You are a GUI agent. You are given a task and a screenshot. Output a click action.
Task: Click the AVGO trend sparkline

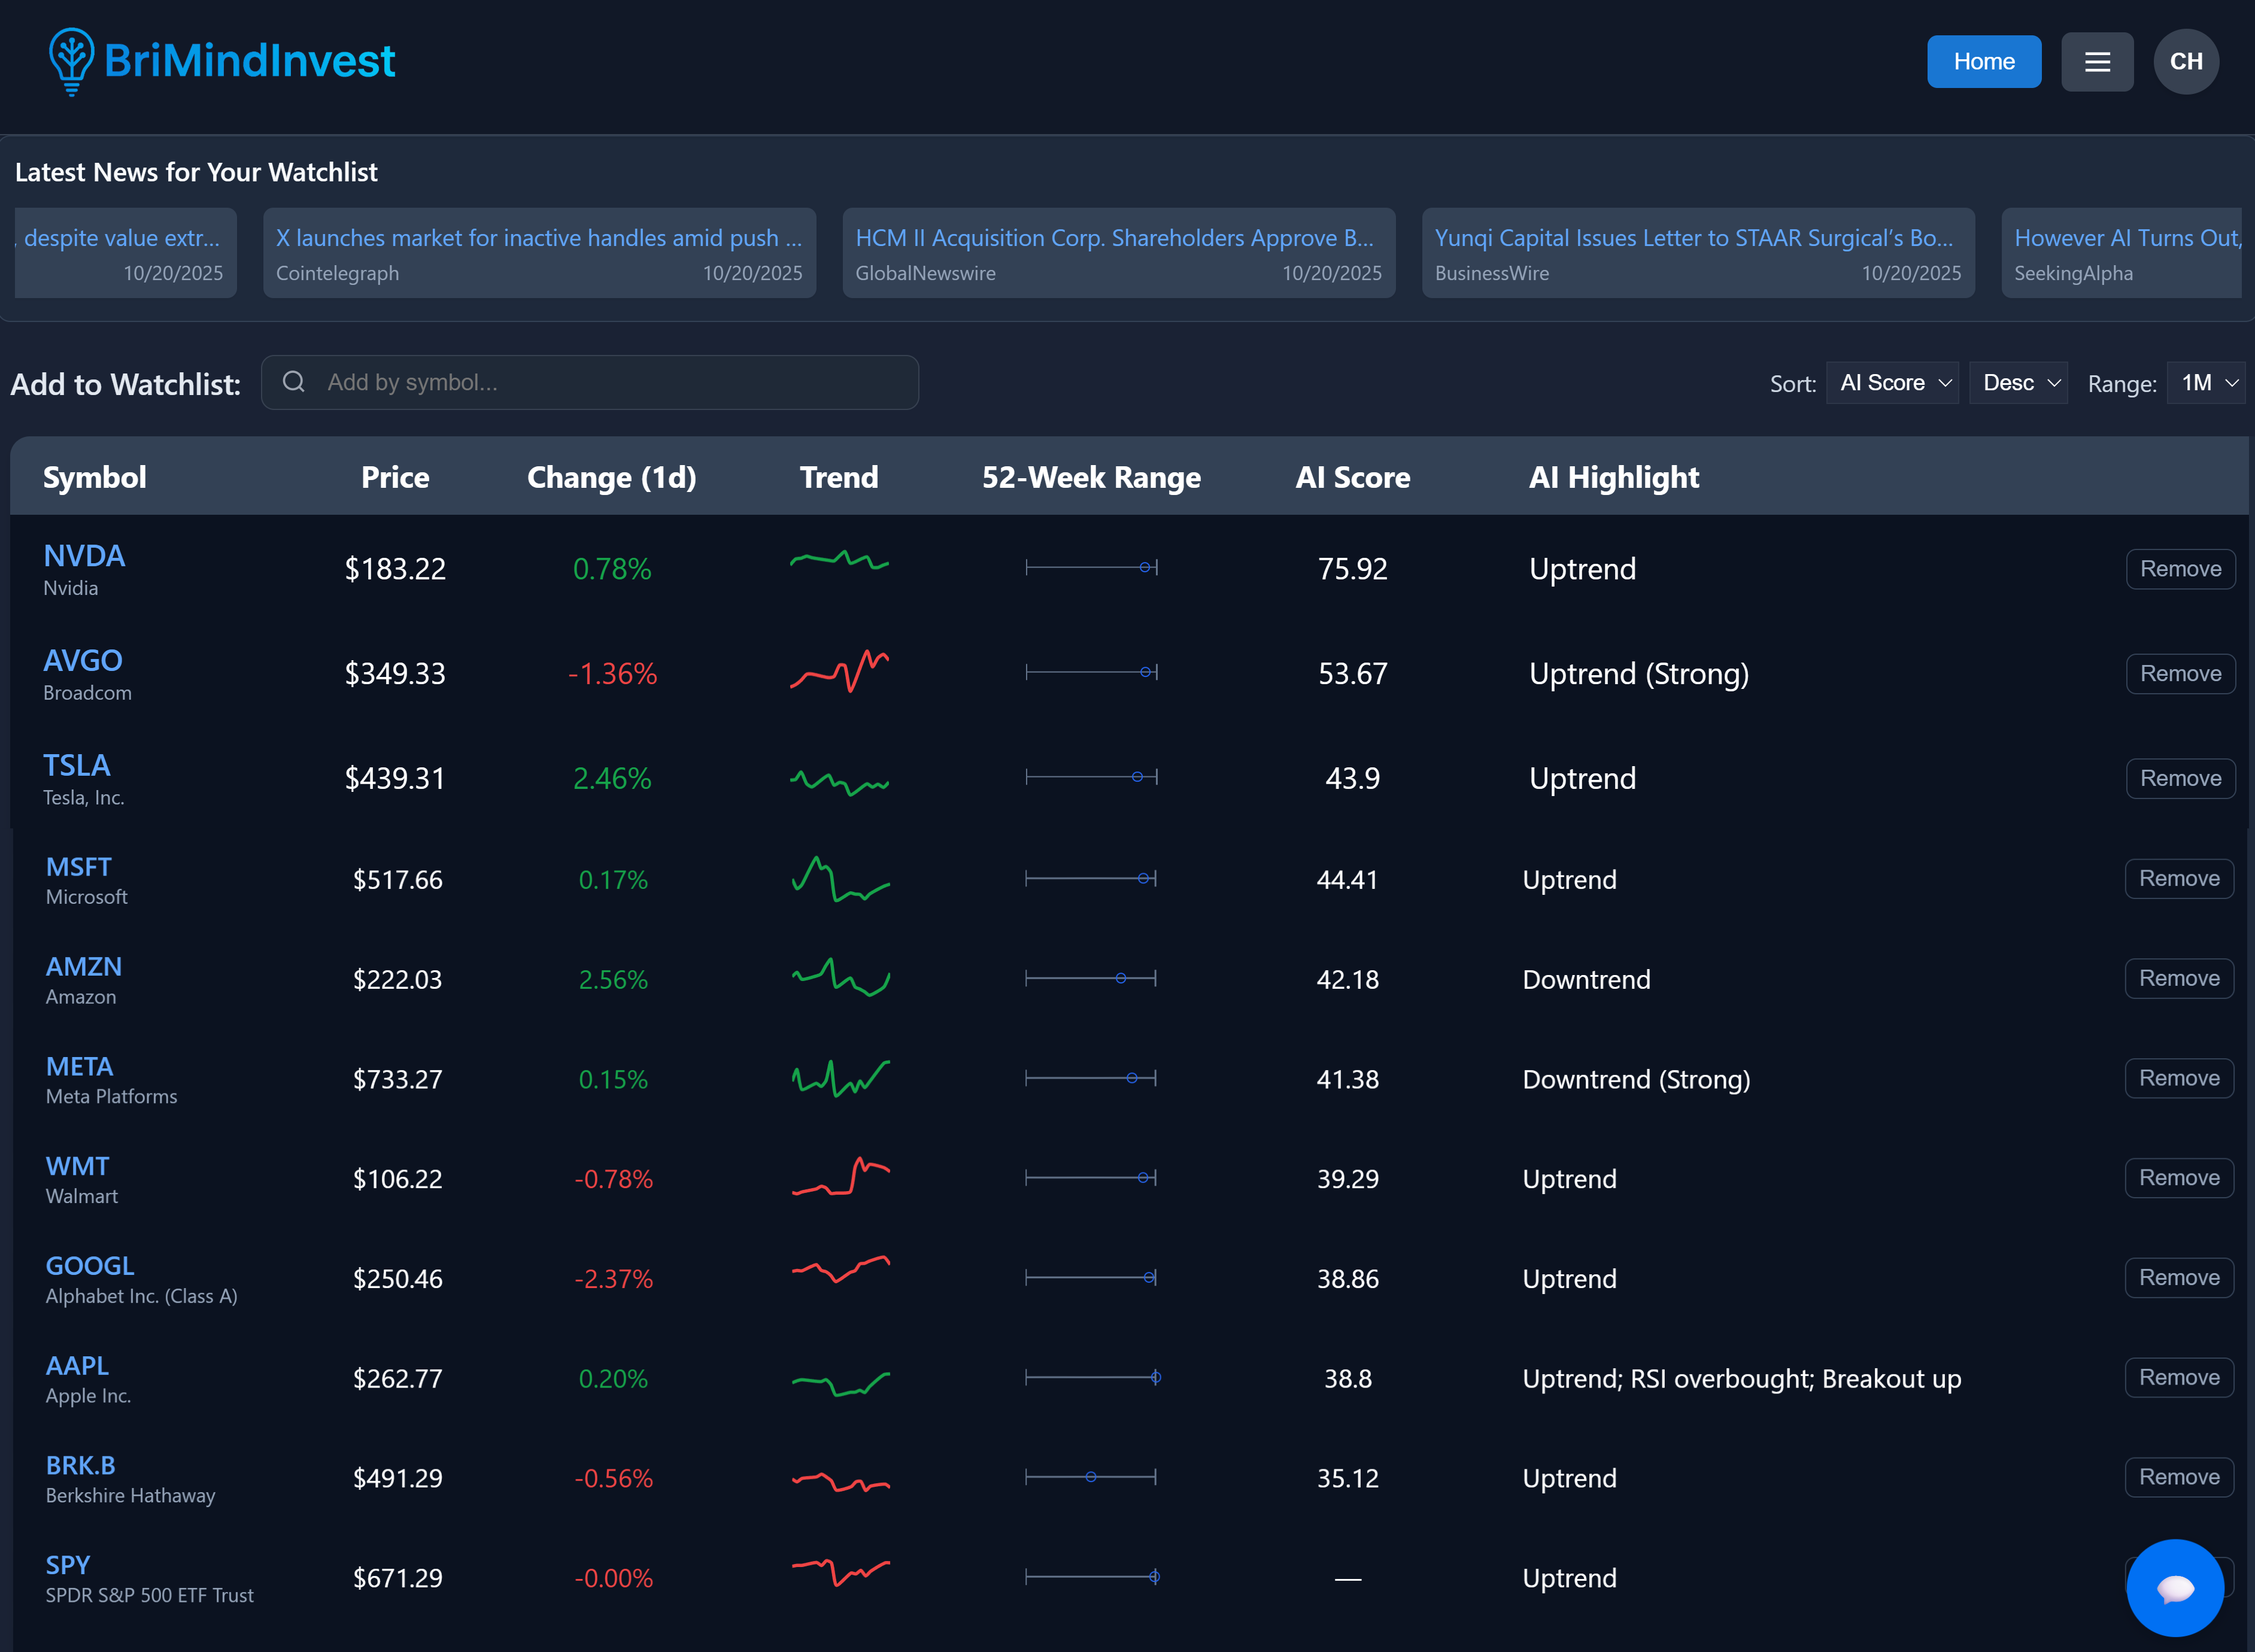coord(839,671)
